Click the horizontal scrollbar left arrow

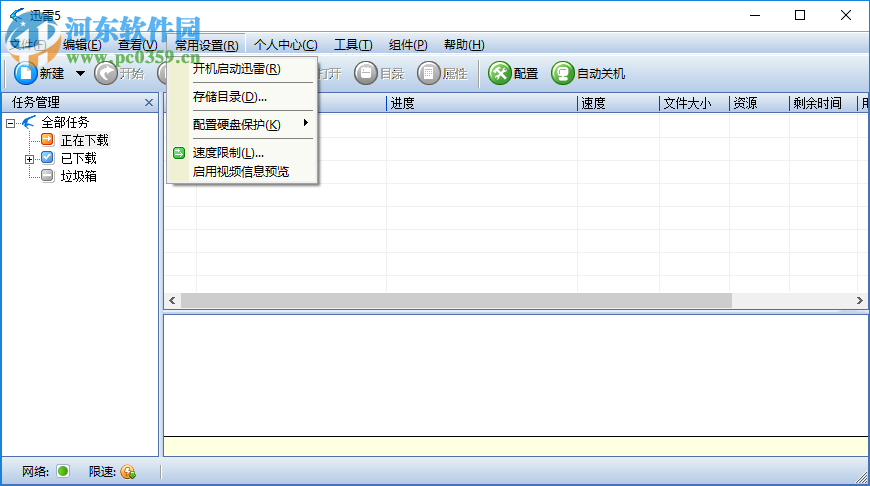[x=172, y=300]
